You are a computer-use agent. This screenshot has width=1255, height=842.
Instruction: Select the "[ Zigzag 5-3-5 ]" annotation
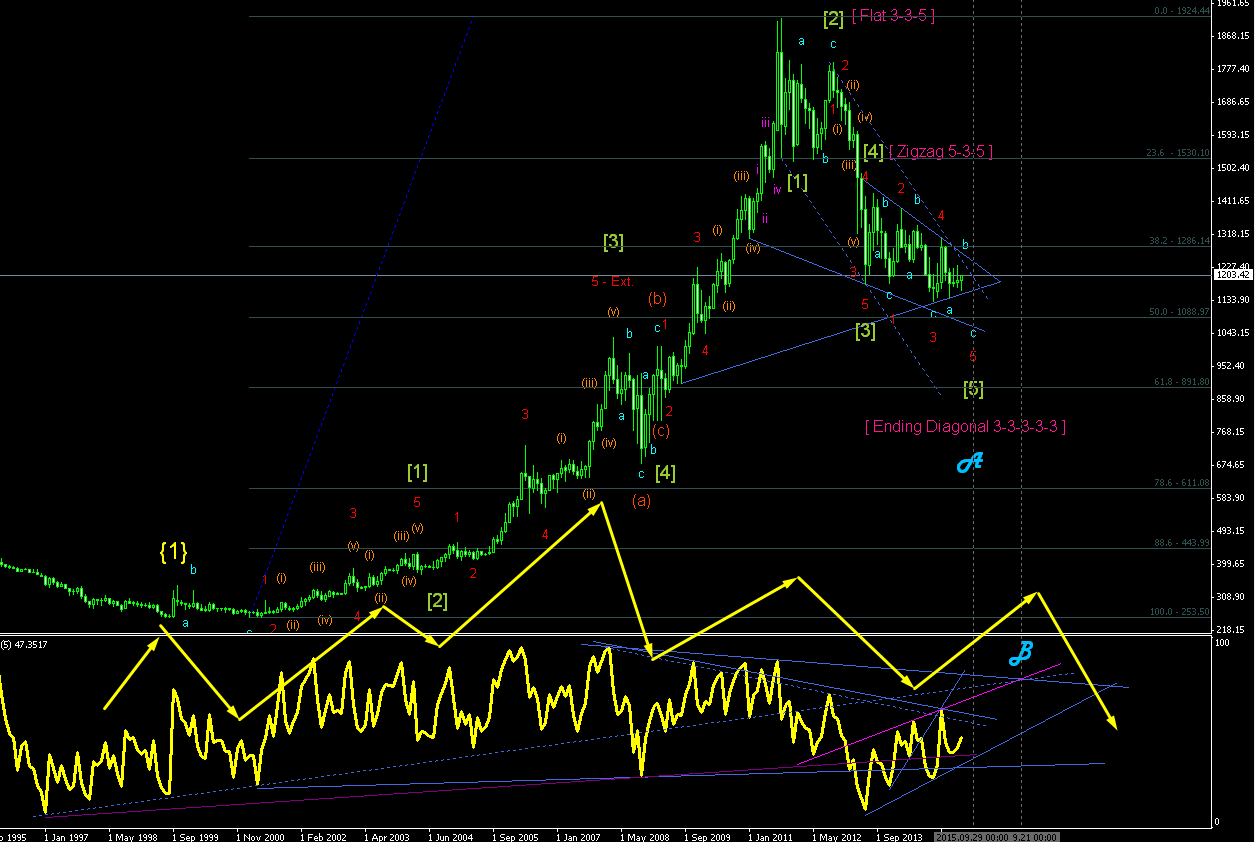click(x=940, y=151)
